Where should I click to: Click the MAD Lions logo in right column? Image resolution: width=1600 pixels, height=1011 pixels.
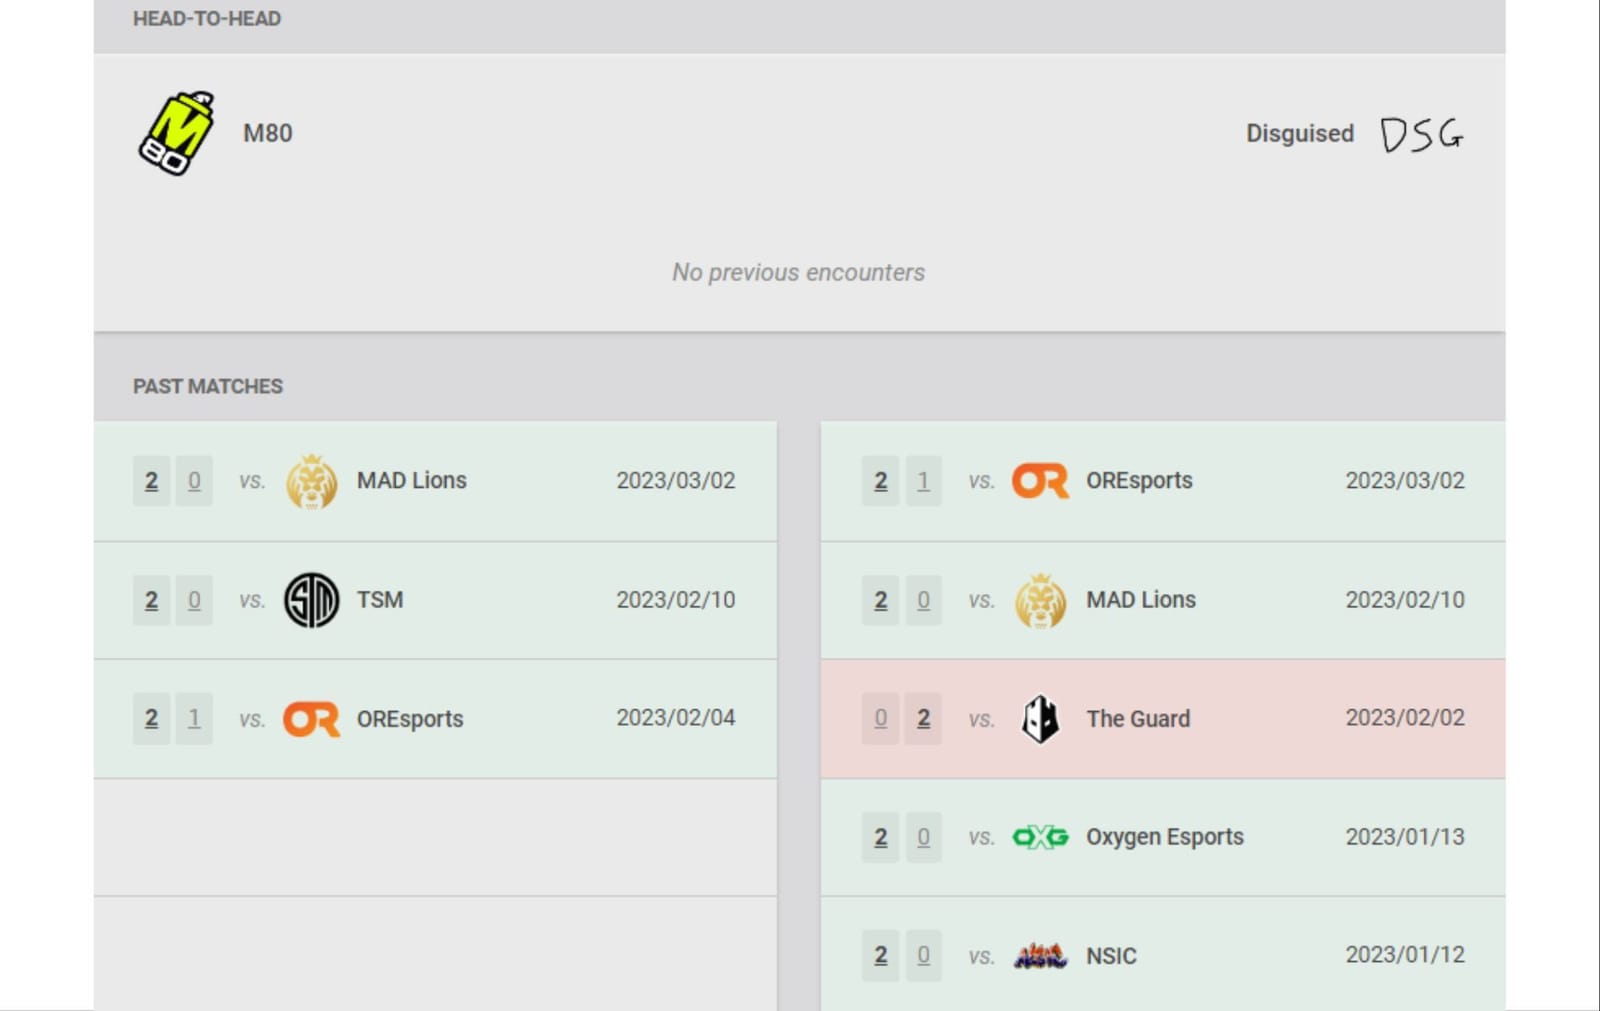[1040, 599]
